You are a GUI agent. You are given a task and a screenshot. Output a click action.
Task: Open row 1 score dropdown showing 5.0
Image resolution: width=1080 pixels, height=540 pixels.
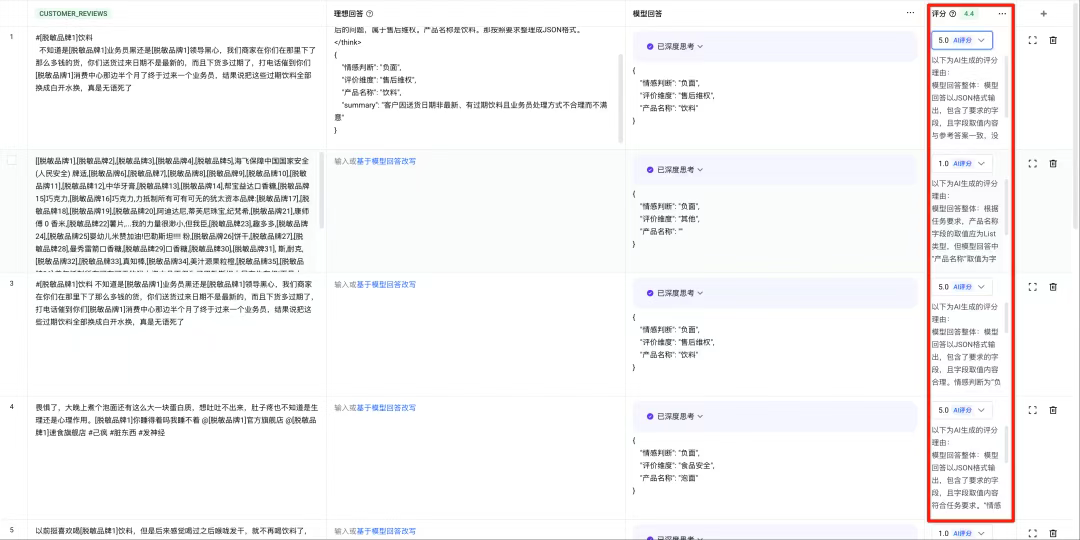[x=961, y=41]
